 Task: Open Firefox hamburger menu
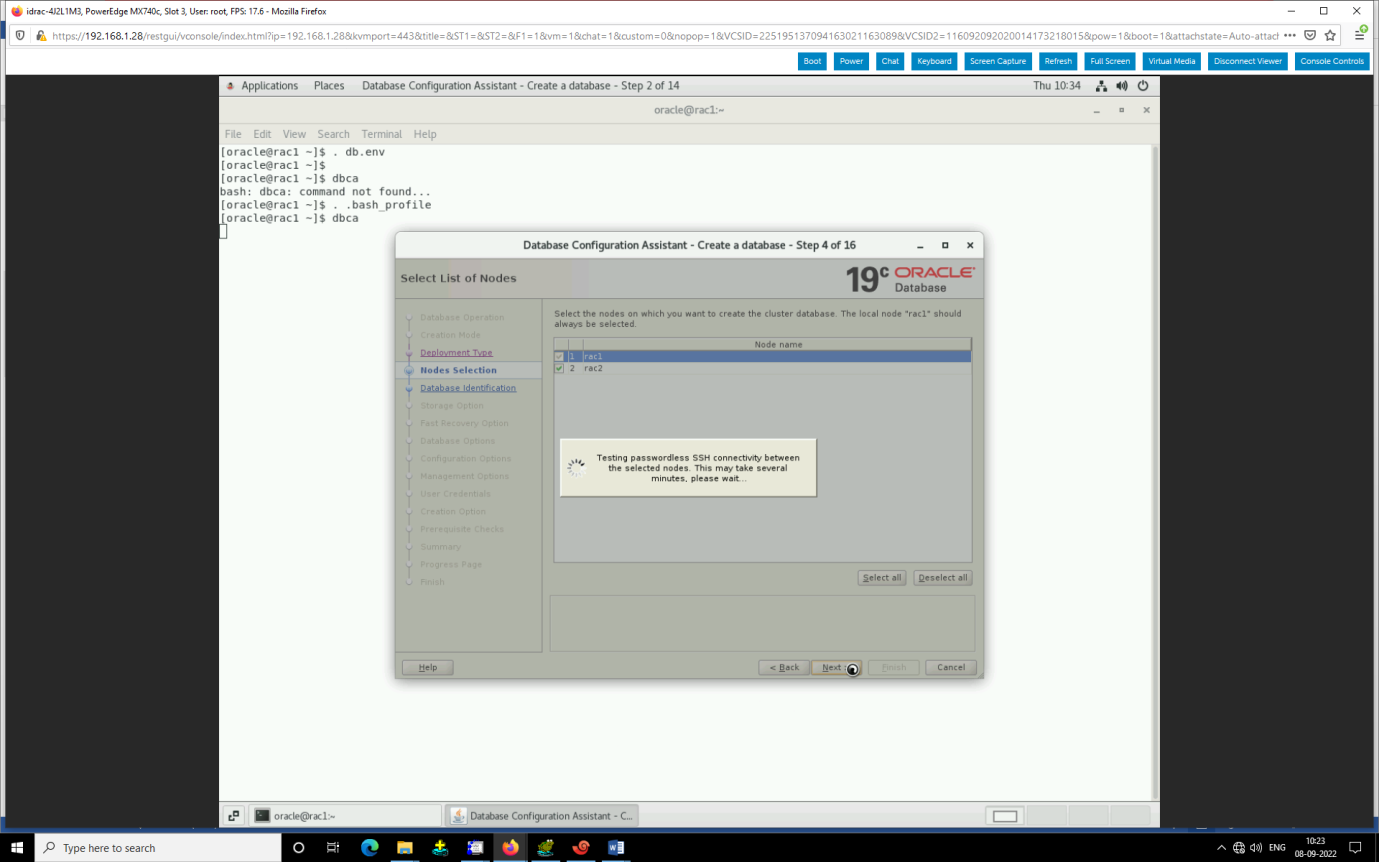[1360, 35]
